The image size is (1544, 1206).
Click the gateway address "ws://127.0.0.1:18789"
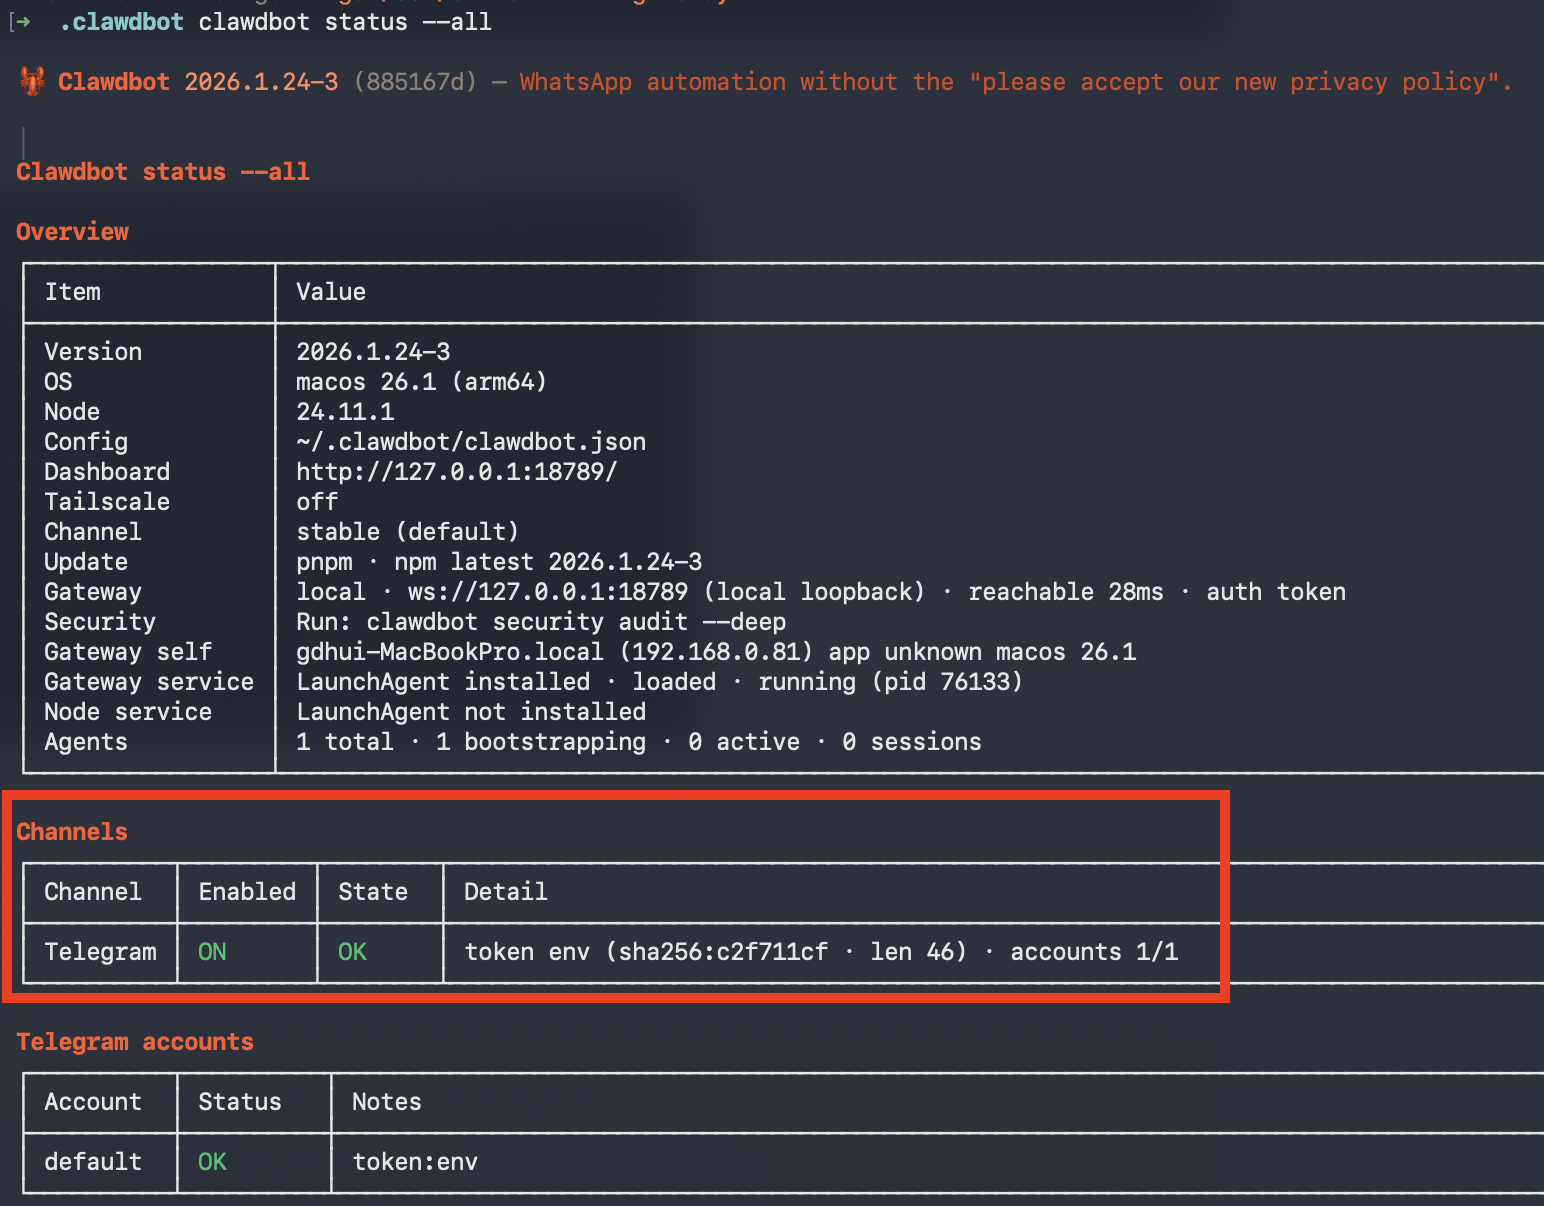[x=548, y=592]
